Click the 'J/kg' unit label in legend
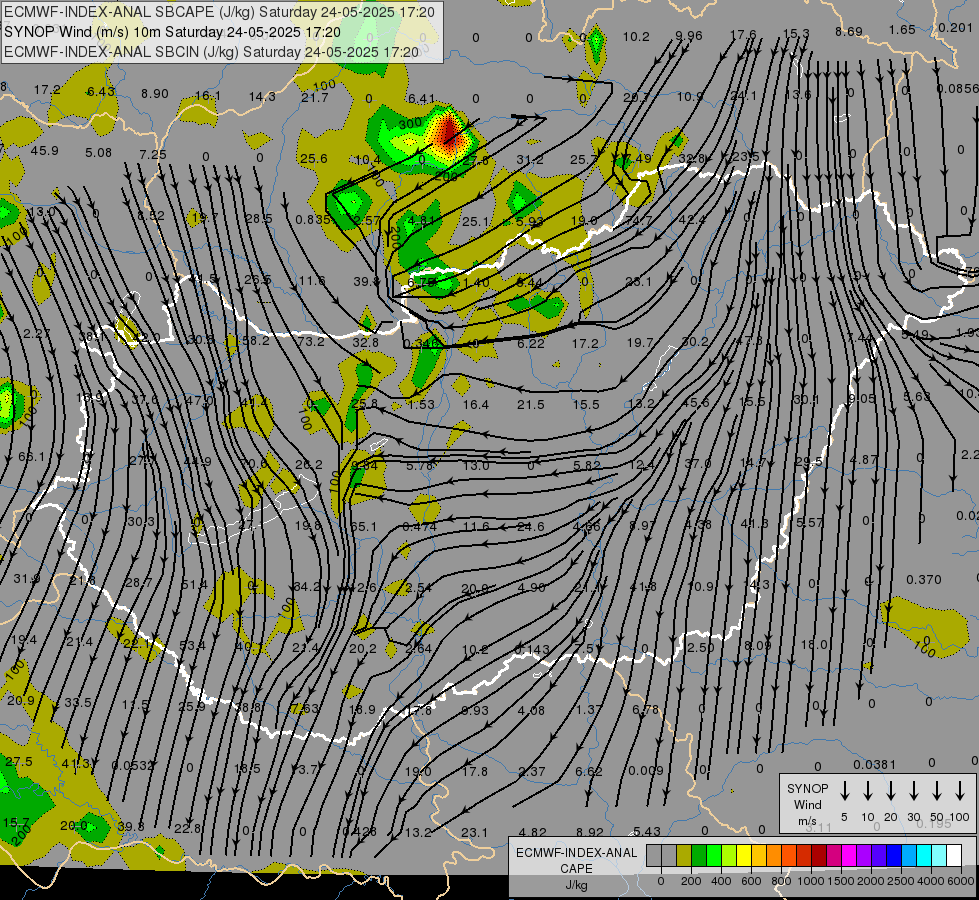The height and width of the screenshot is (900, 979). coord(576,885)
